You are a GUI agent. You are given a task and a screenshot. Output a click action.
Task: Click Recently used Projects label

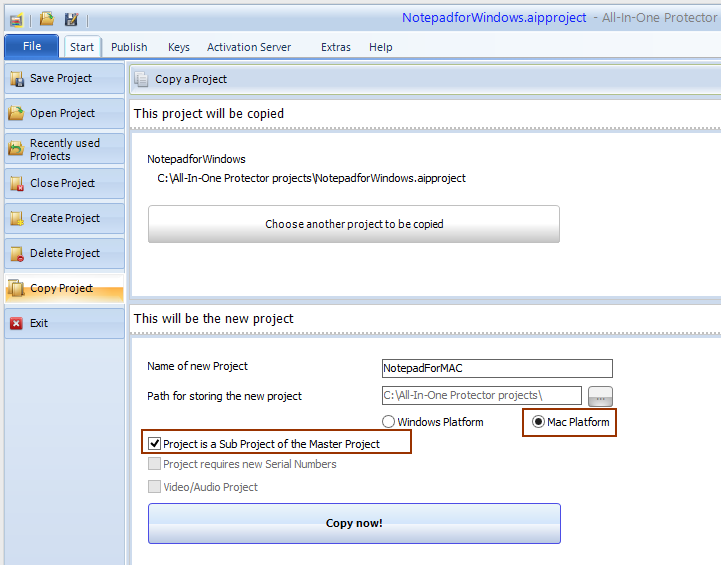[x=65, y=149]
